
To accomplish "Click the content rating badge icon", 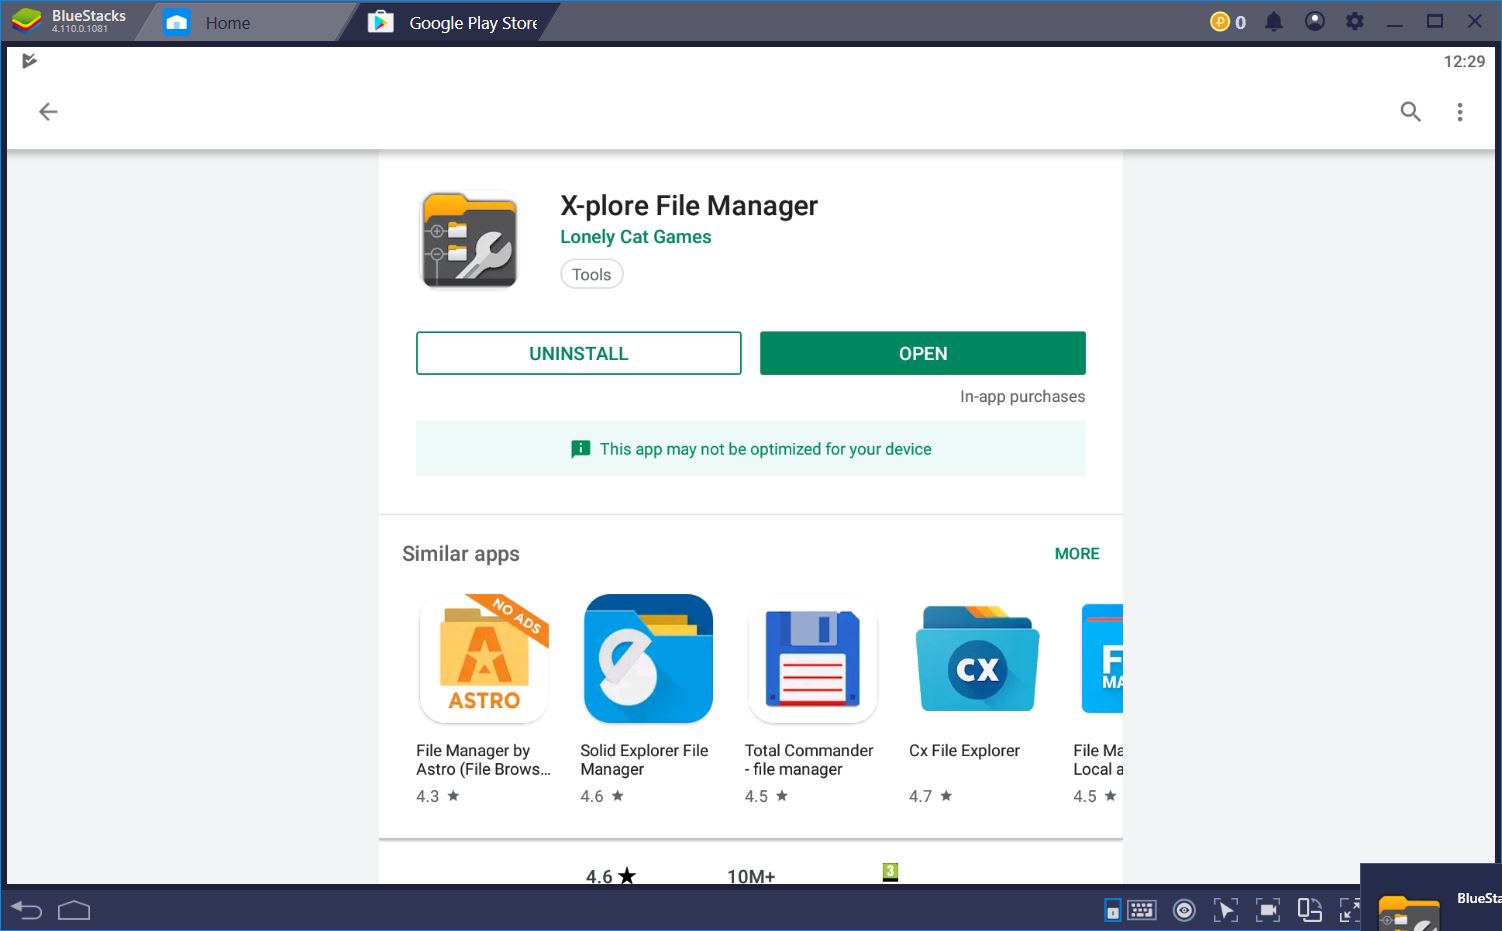I will 890,872.
